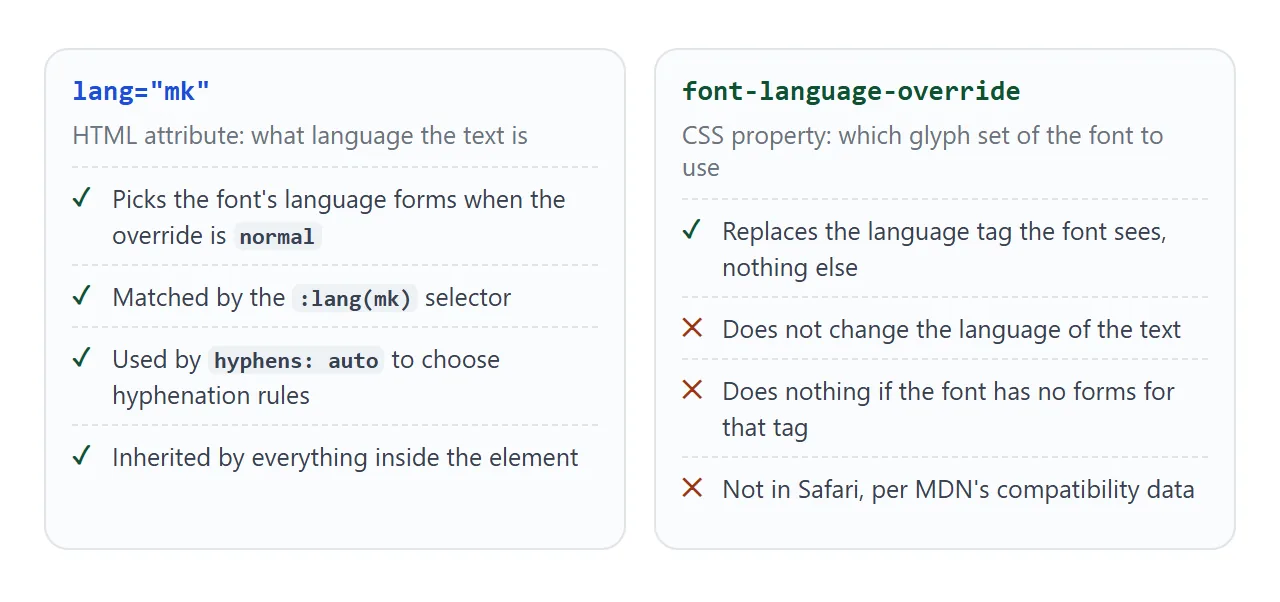Click the font-language-override heading

851,91
